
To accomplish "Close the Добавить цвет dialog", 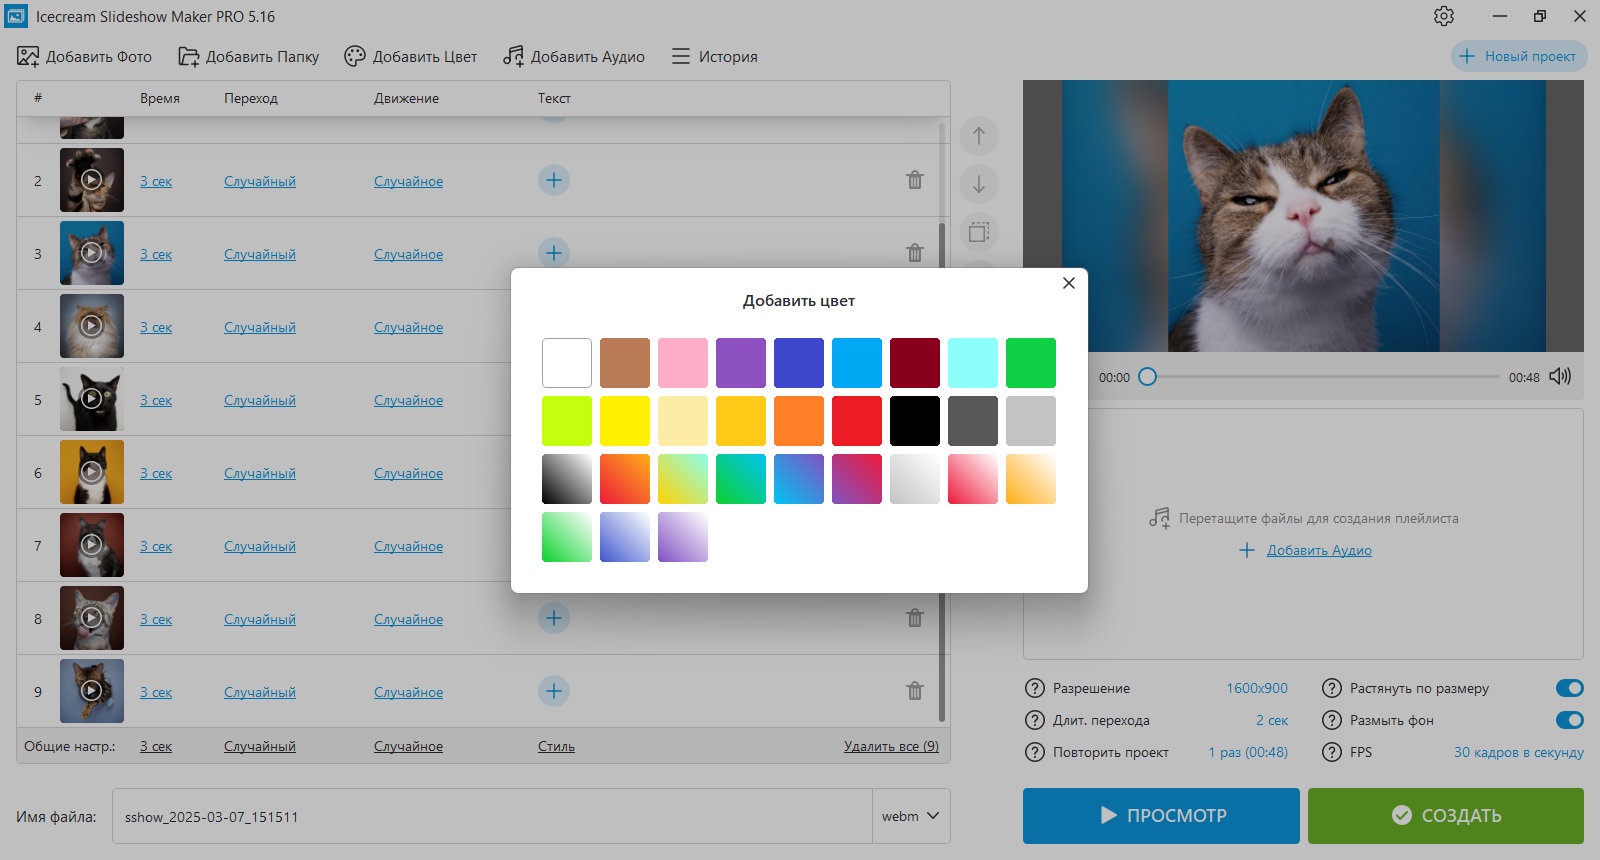I will click(1069, 283).
